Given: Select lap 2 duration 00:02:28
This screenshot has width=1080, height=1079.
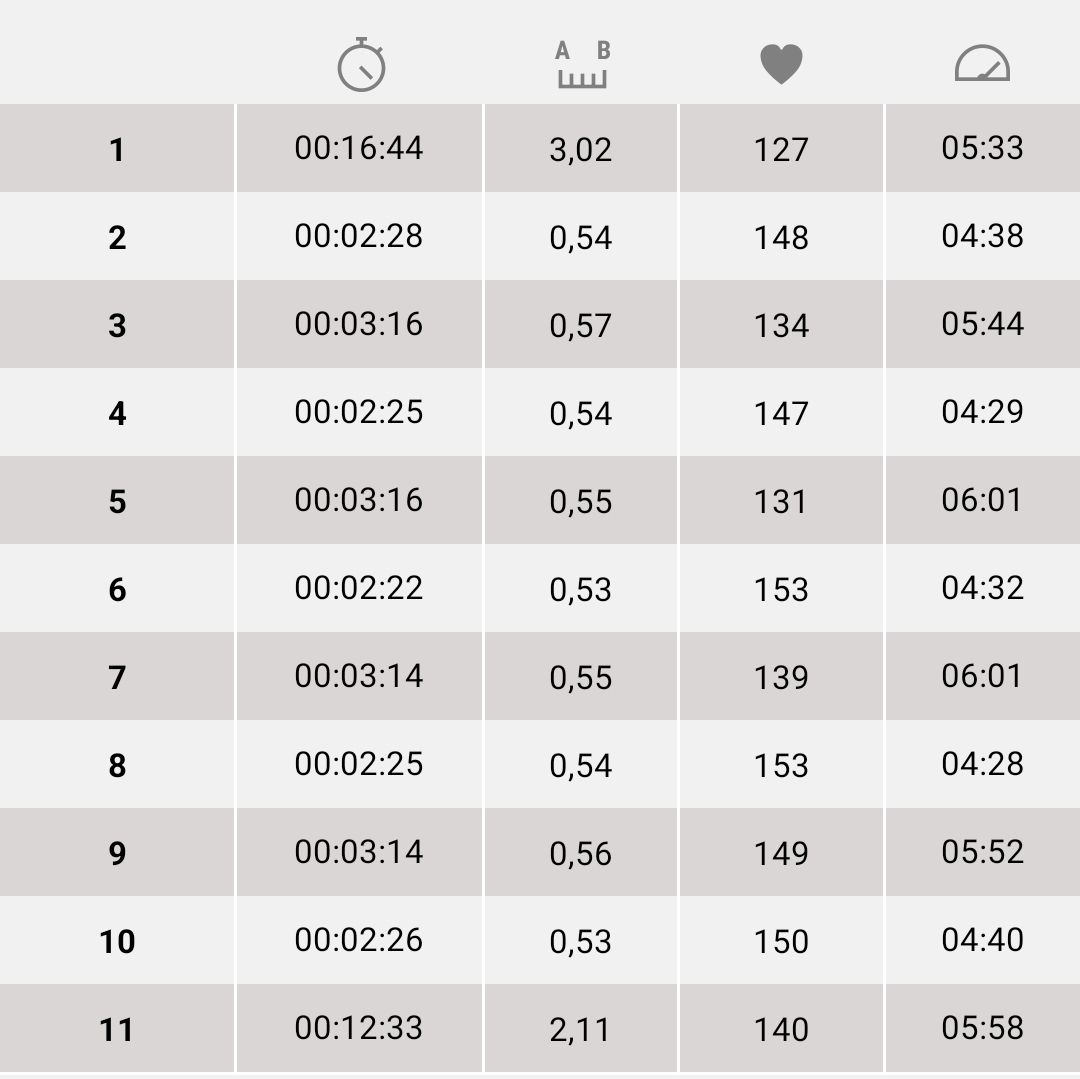Looking at the screenshot, I should [359, 236].
